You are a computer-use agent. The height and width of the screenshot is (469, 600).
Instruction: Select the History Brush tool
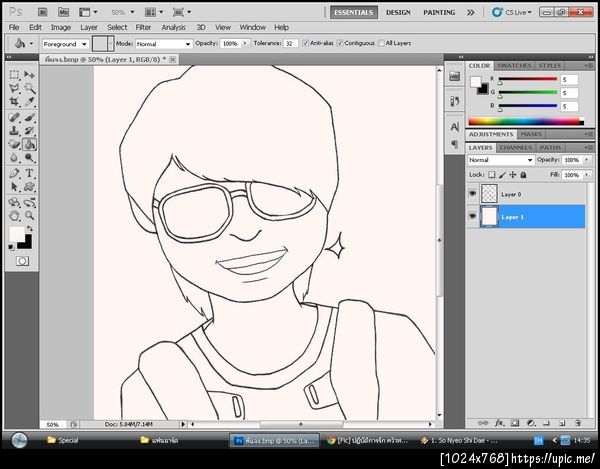point(29,131)
